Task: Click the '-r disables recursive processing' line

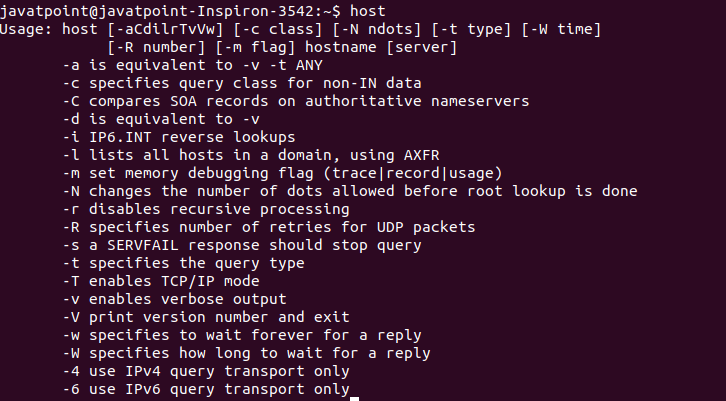Action: pos(206,209)
